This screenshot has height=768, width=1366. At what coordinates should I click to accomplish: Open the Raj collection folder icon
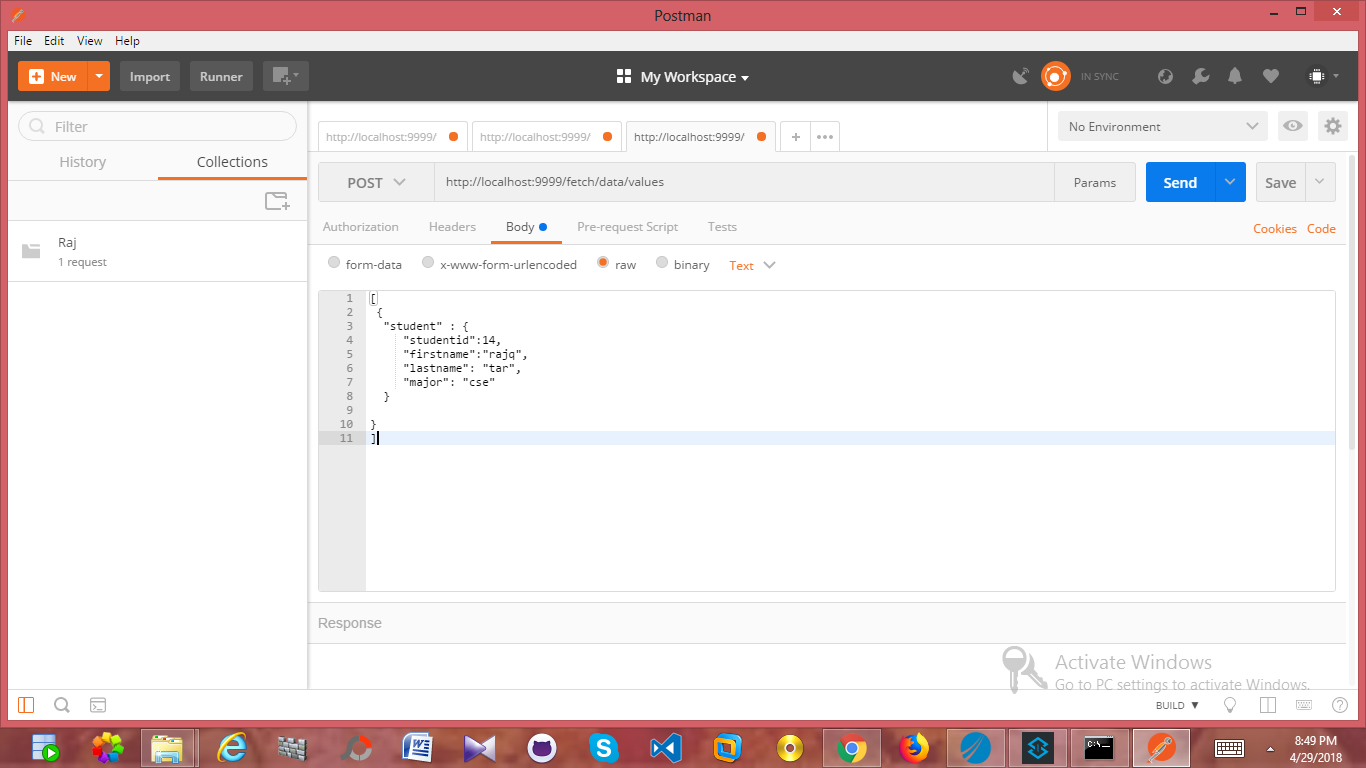[31, 251]
